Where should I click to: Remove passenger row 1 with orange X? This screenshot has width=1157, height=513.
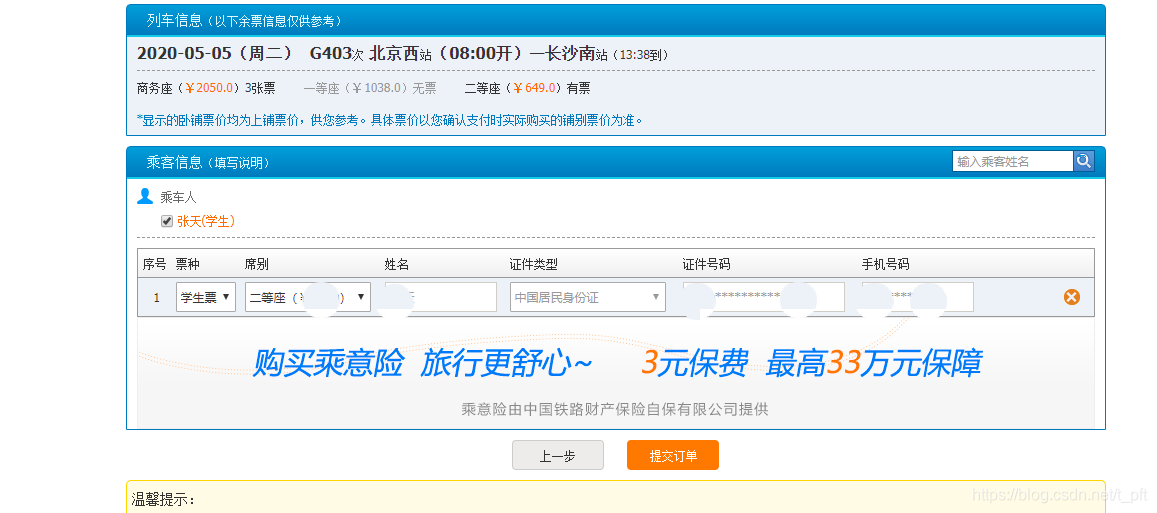click(1071, 297)
